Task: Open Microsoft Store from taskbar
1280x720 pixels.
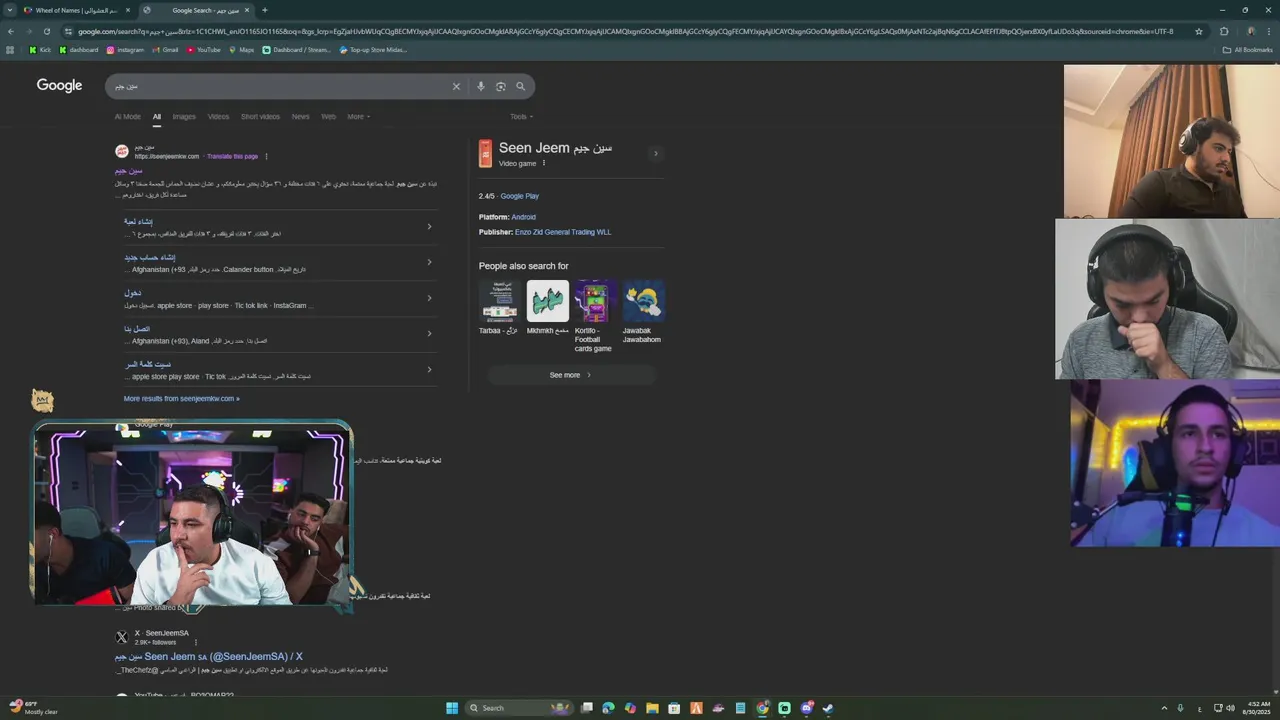Action: (674, 708)
